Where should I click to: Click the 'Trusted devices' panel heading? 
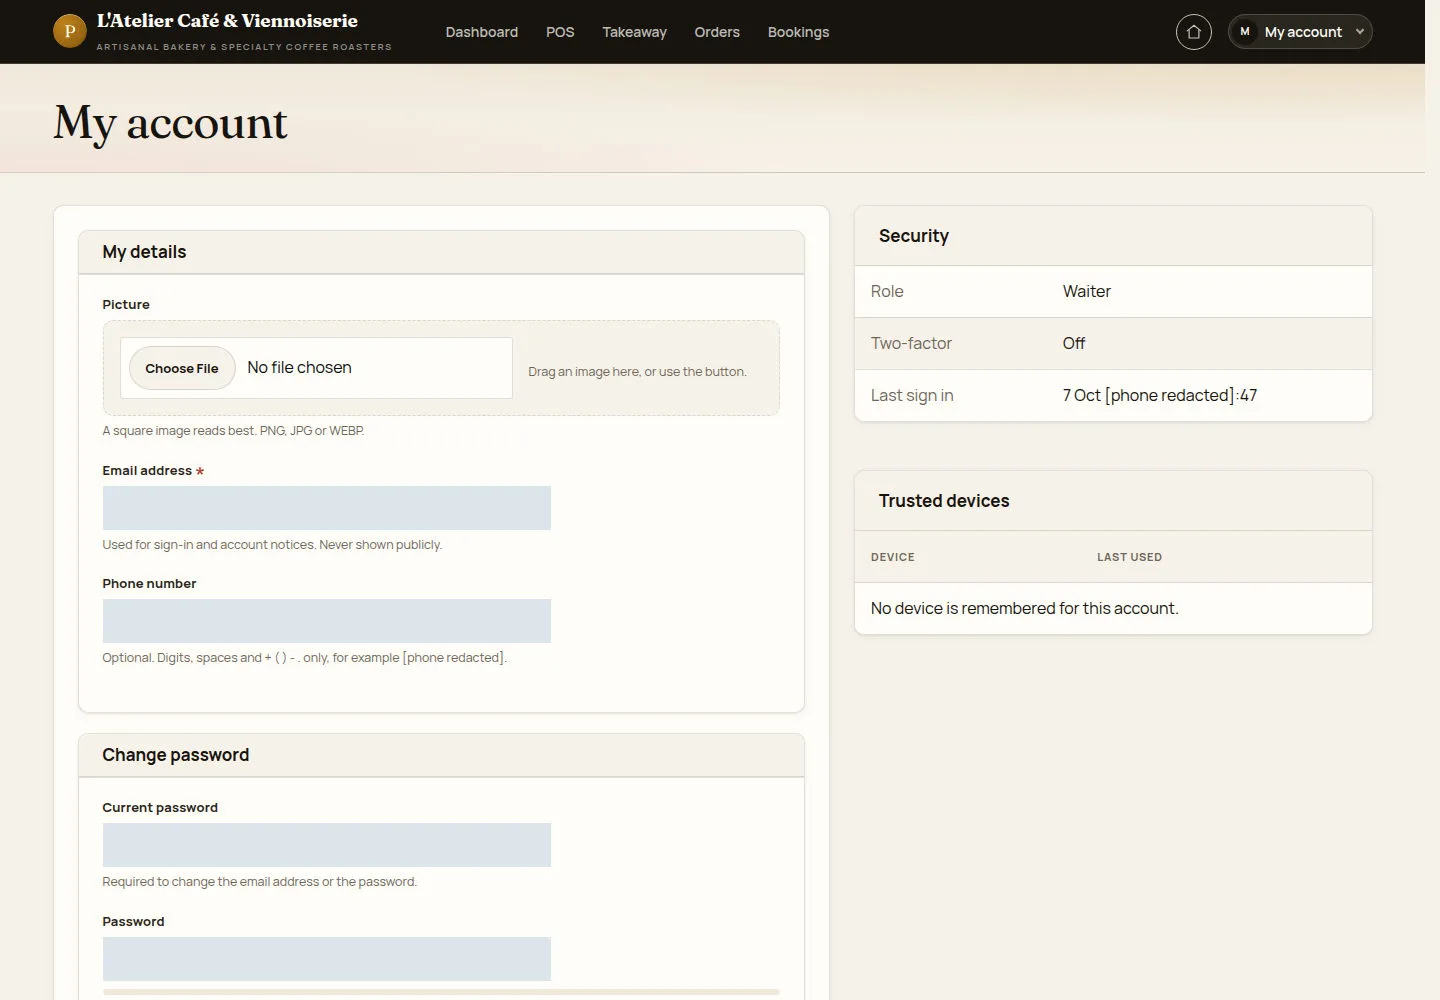point(943,501)
